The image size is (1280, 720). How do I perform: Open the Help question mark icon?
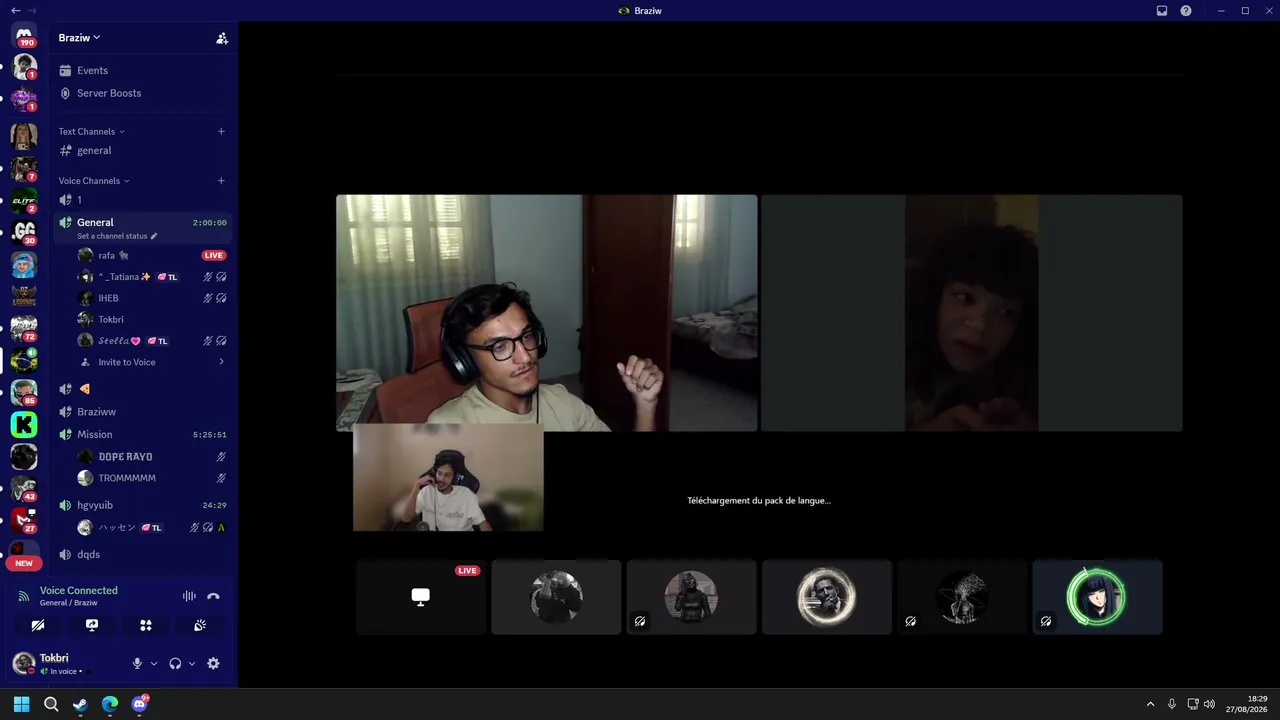[x=1186, y=11]
